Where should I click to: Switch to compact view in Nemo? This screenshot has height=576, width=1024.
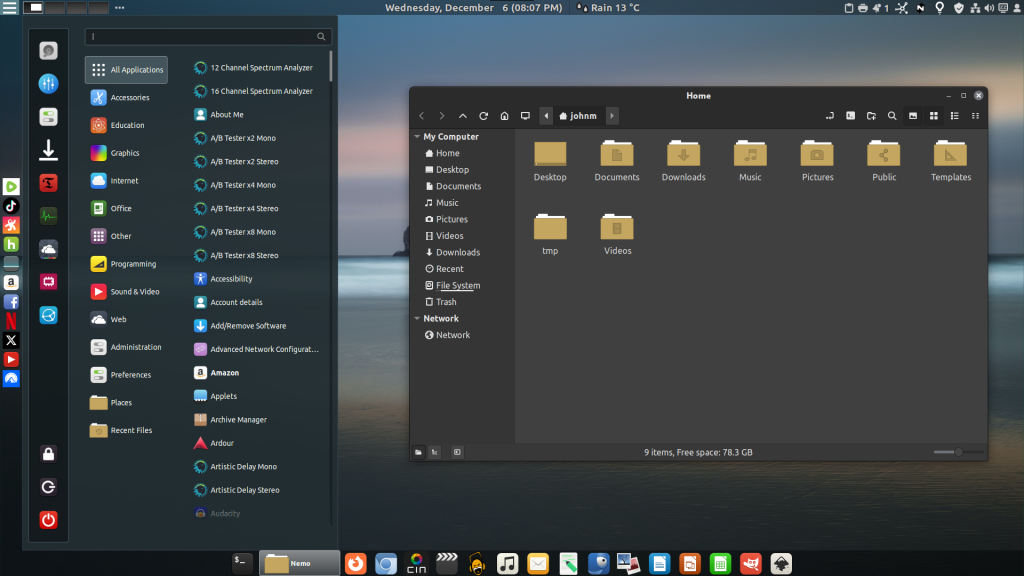975,116
